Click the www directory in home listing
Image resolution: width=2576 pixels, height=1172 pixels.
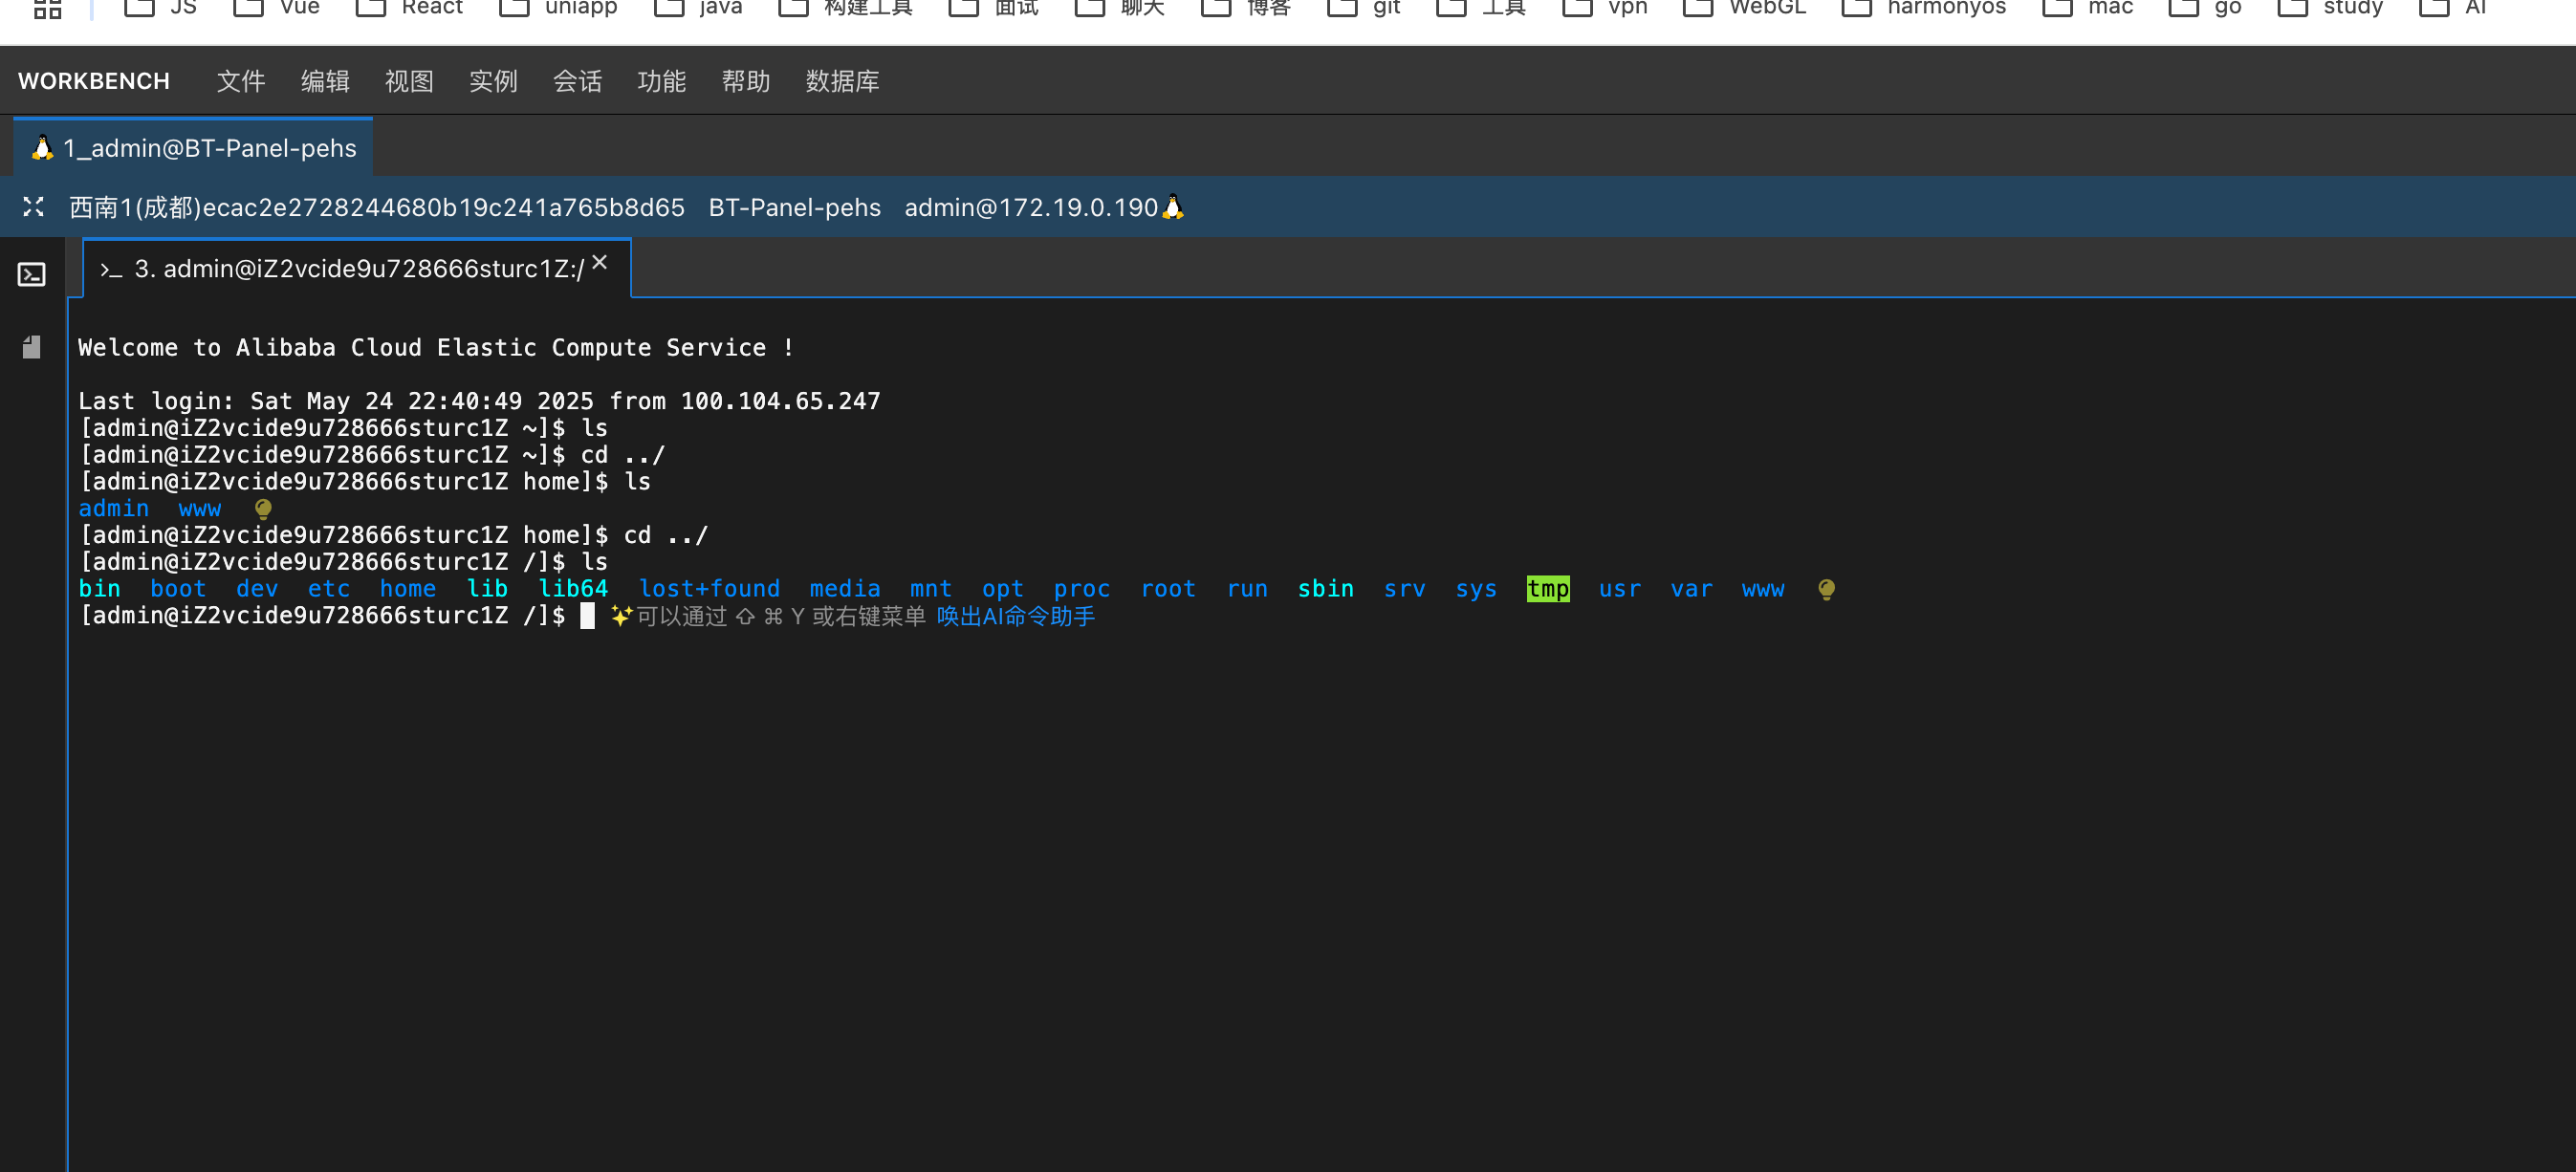(200, 509)
